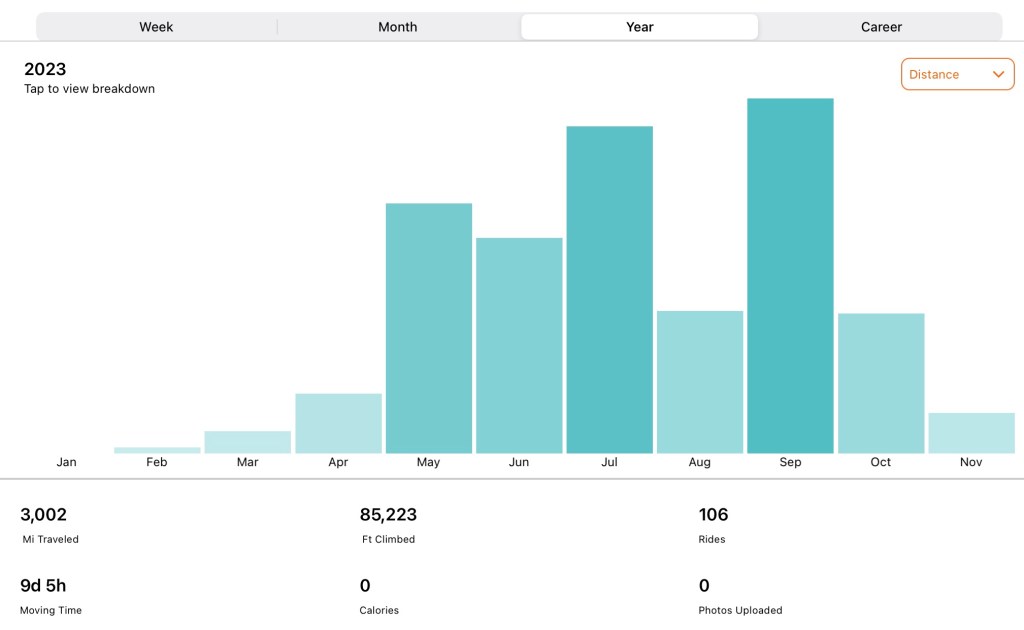Switch to the Week tab
Screen dimensions: 1024x630
[x=156, y=27]
